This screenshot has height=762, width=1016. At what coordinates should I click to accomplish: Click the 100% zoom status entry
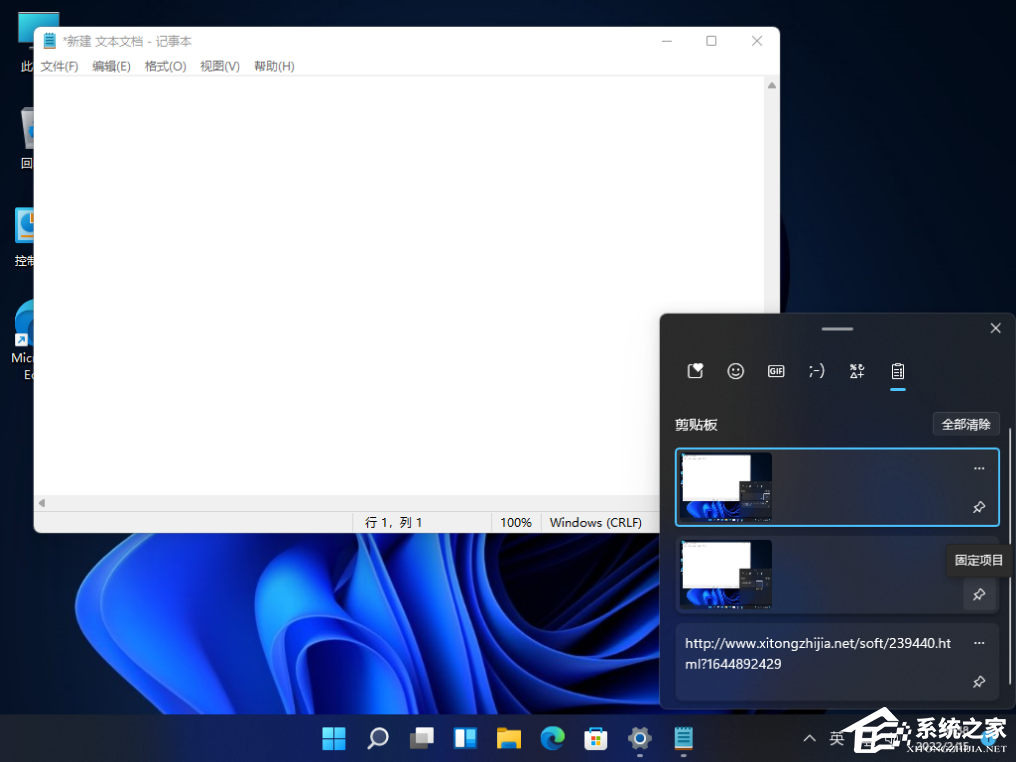pyautogui.click(x=516, y=522)
